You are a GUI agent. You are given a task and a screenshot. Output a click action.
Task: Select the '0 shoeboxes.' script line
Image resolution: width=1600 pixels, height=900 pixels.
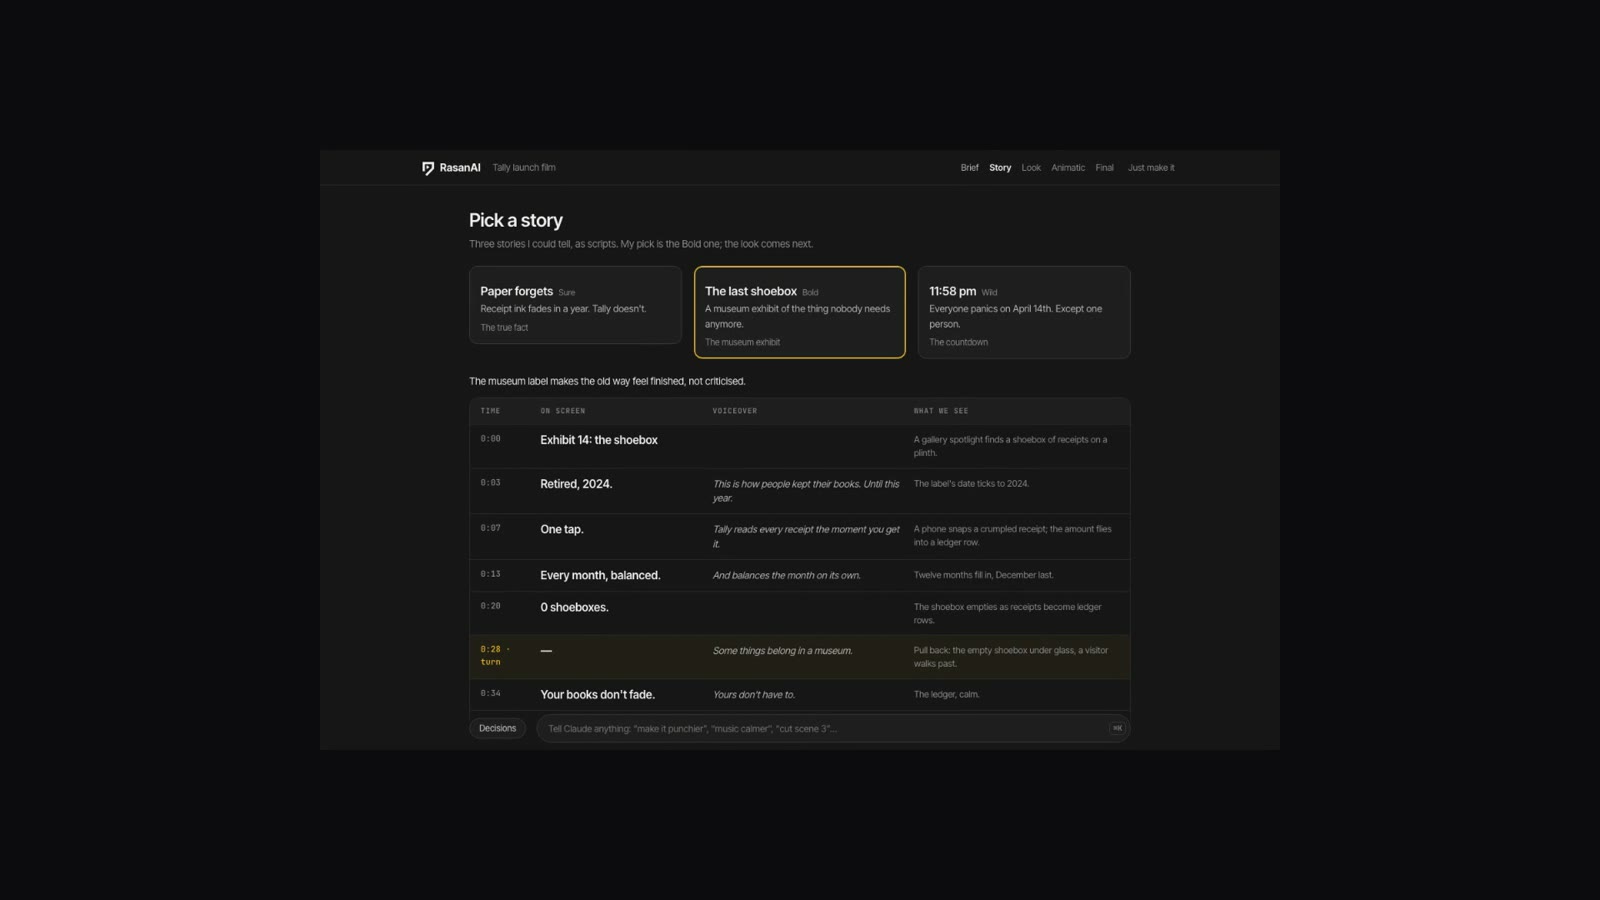point(574,608)
